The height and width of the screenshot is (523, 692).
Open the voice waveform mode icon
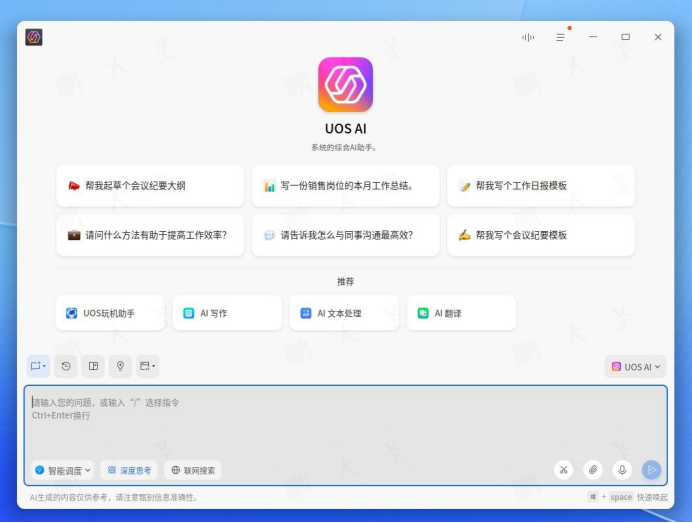[528, 38]
